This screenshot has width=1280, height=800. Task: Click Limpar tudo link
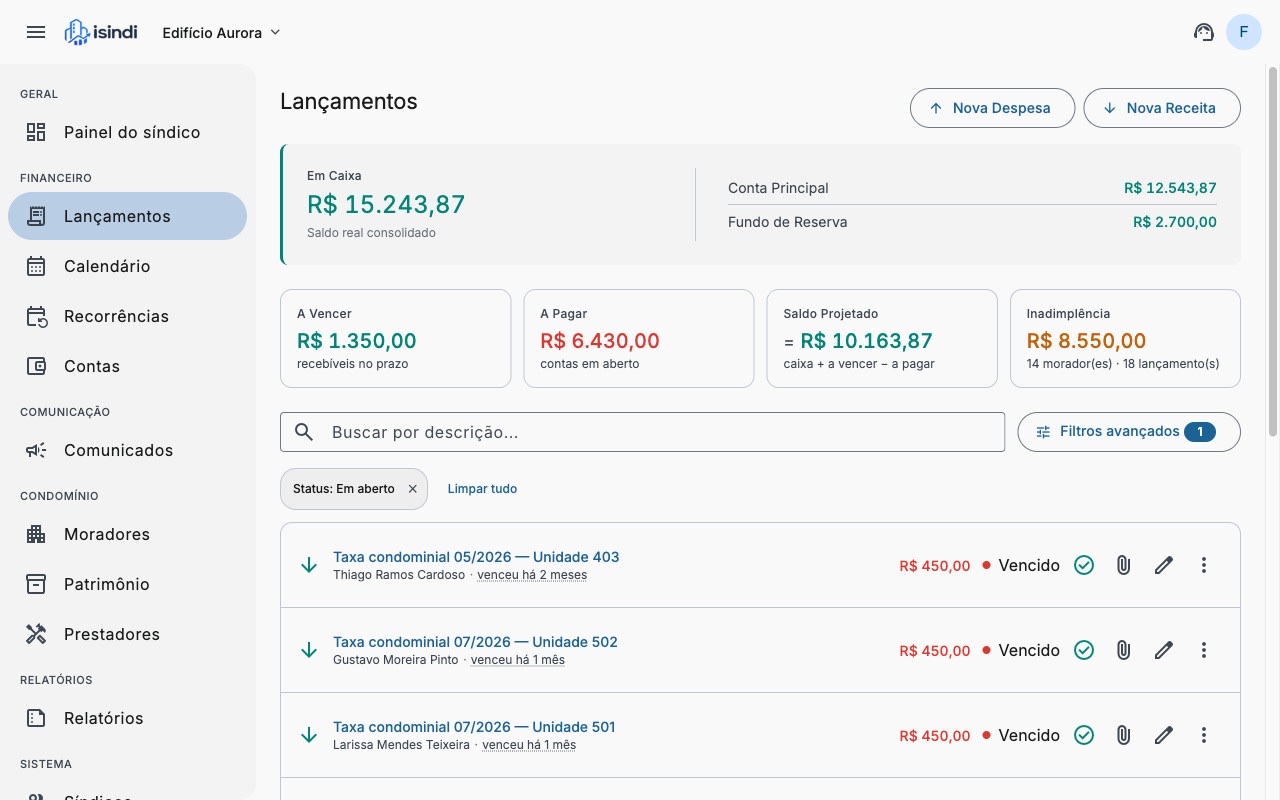click(482, 489)
